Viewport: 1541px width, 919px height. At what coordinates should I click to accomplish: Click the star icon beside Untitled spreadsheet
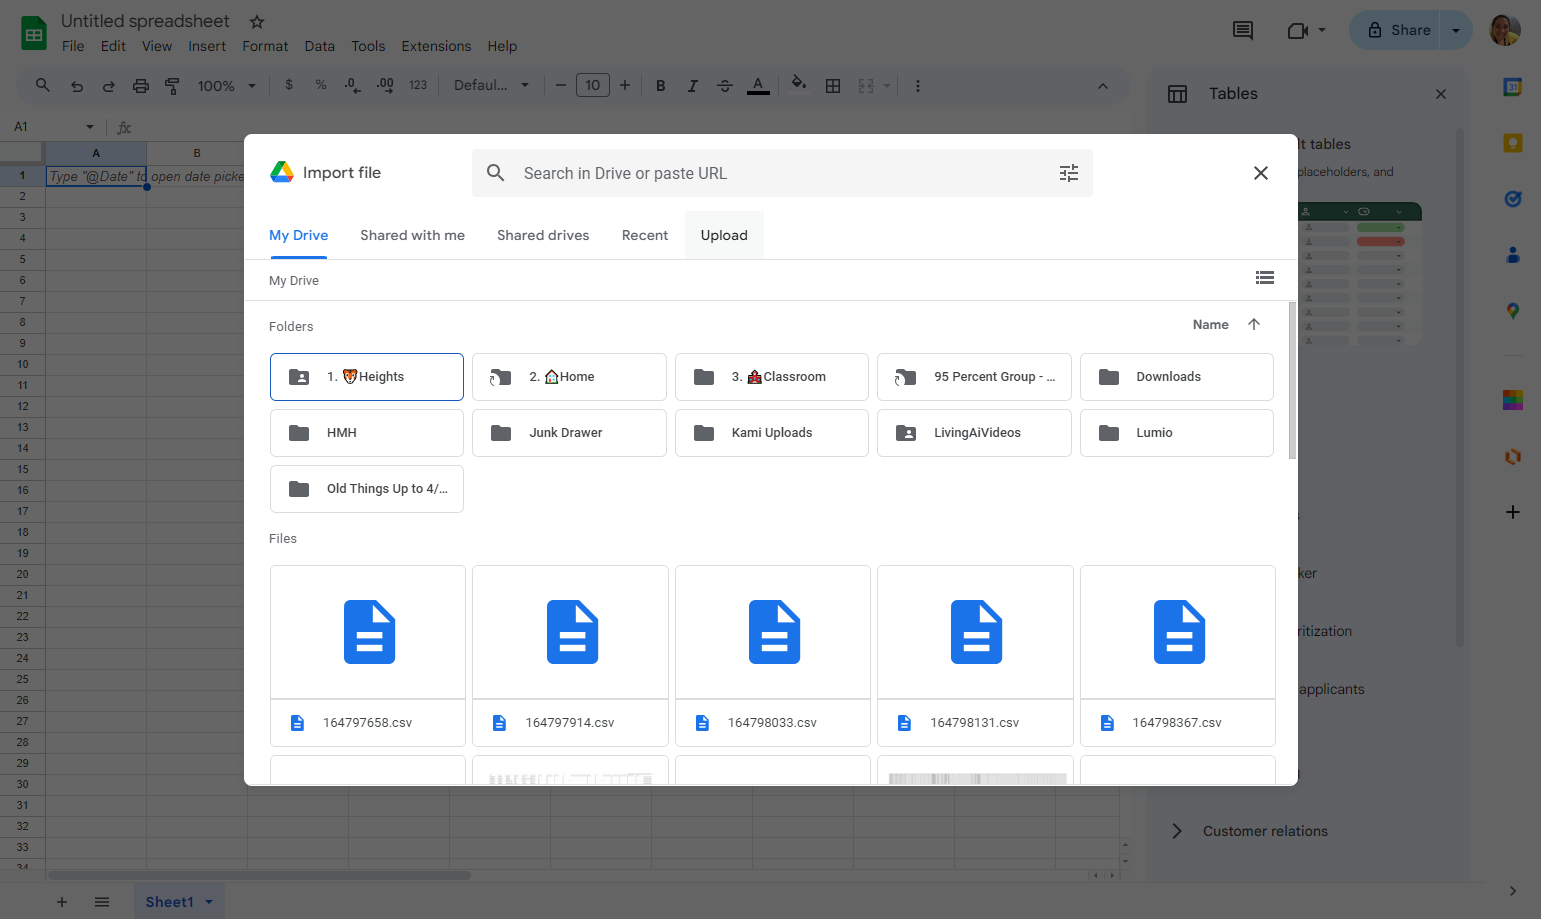point(257,21)
